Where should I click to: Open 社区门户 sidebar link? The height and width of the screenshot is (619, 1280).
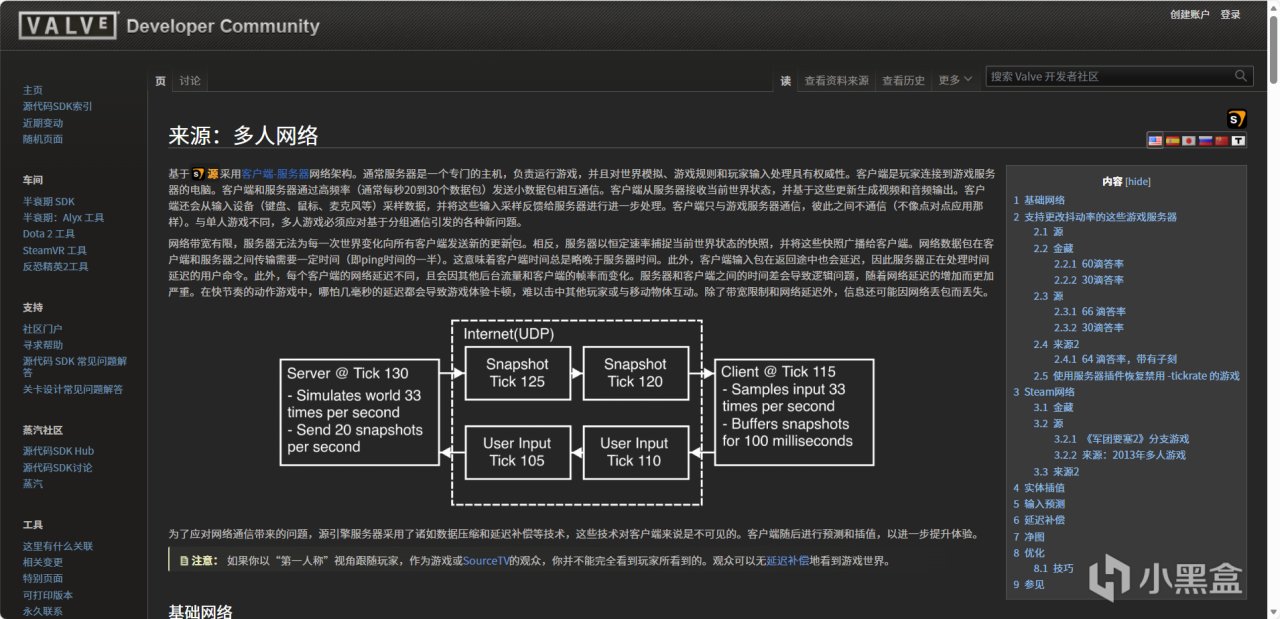[43, 328]
